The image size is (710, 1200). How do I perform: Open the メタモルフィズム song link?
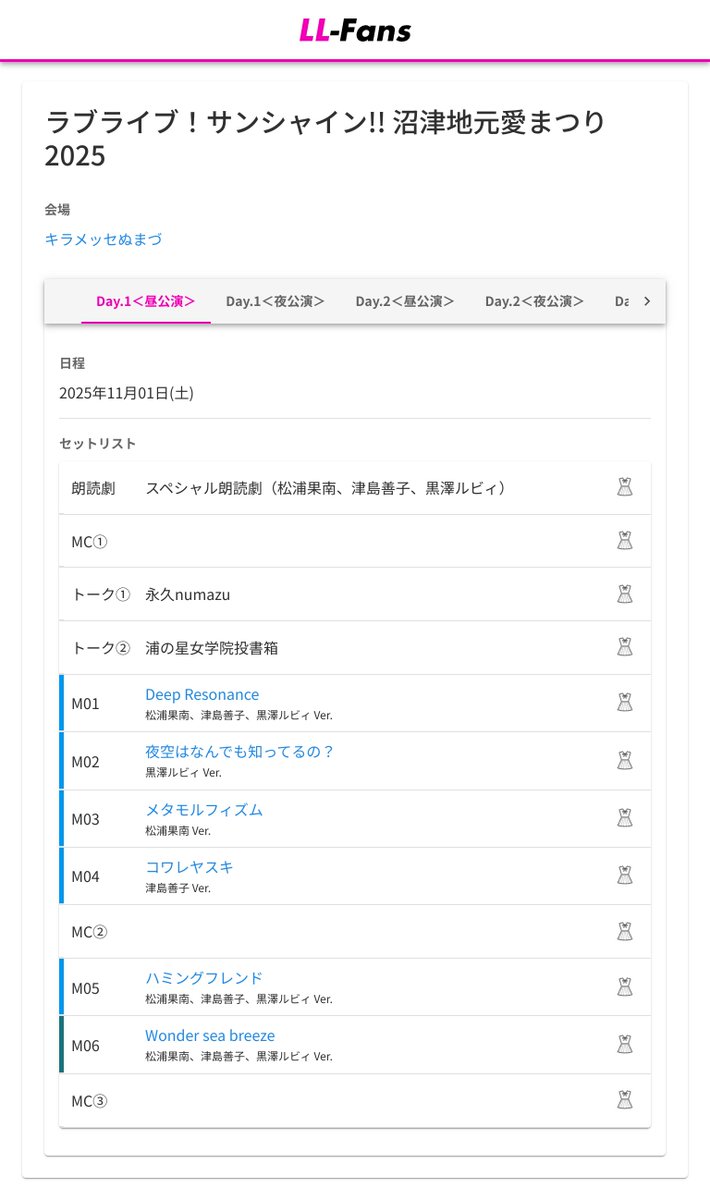204,809
